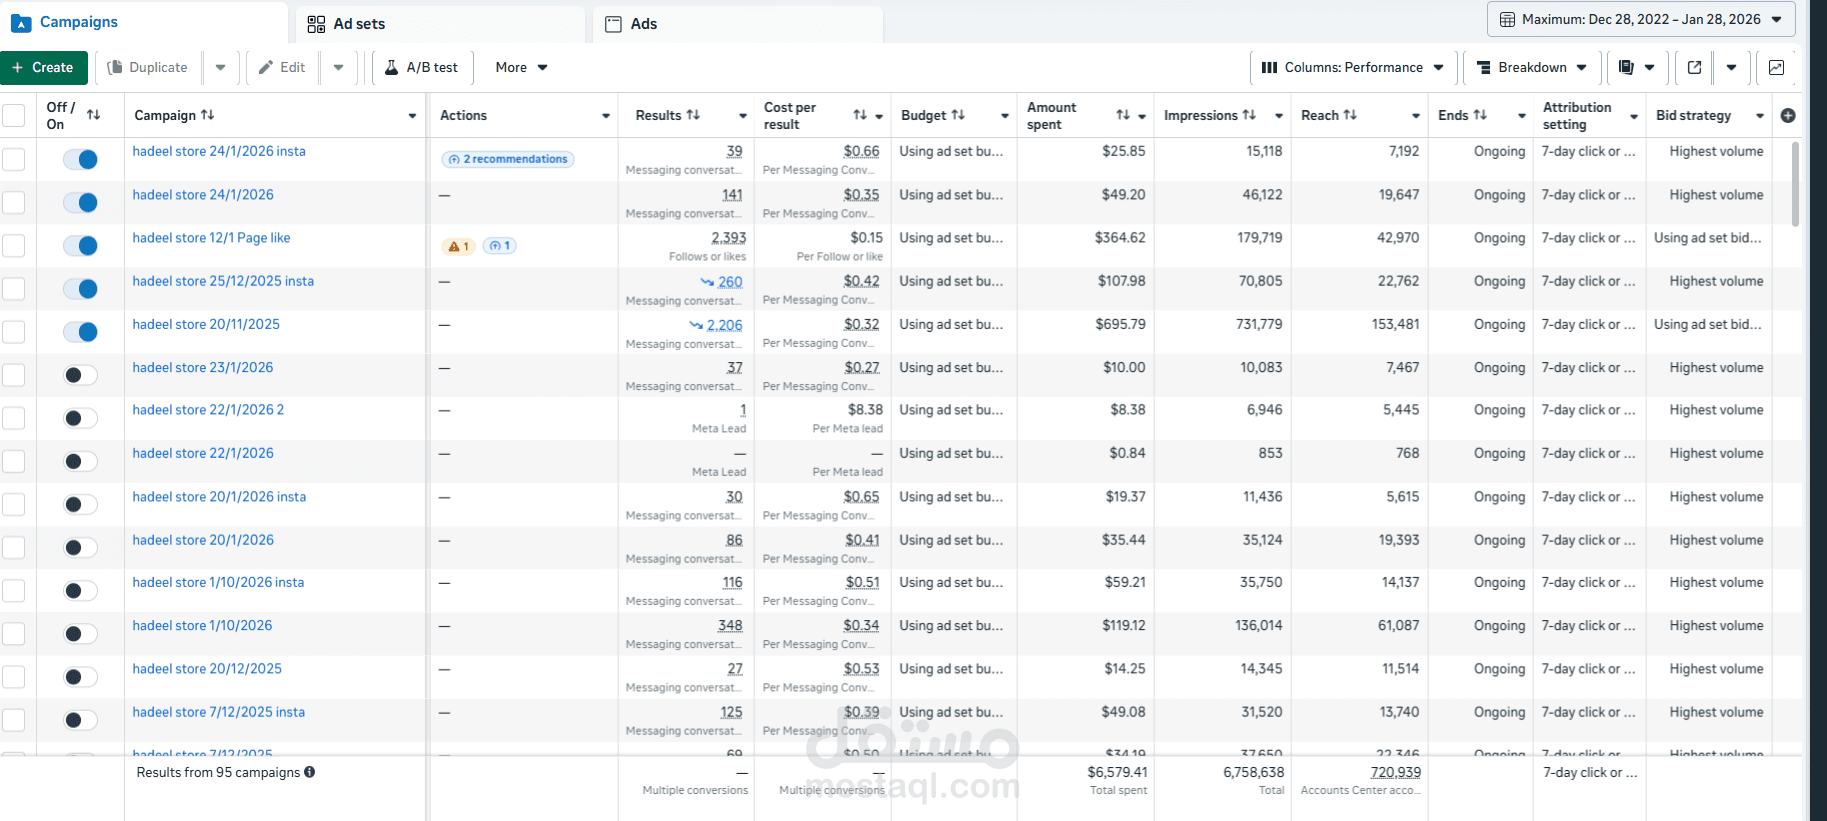Screen dimensions: 1827x821
Task: Start an A/B test
Action: point(422,67)
